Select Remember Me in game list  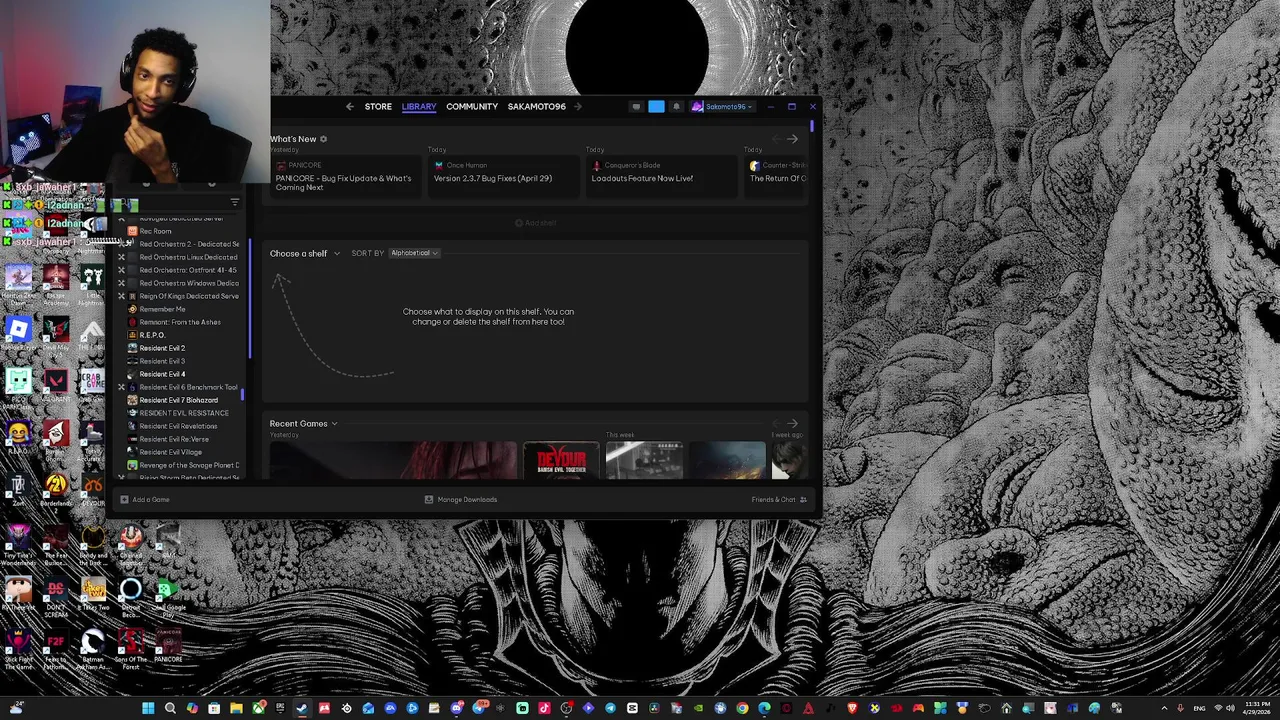162,309
